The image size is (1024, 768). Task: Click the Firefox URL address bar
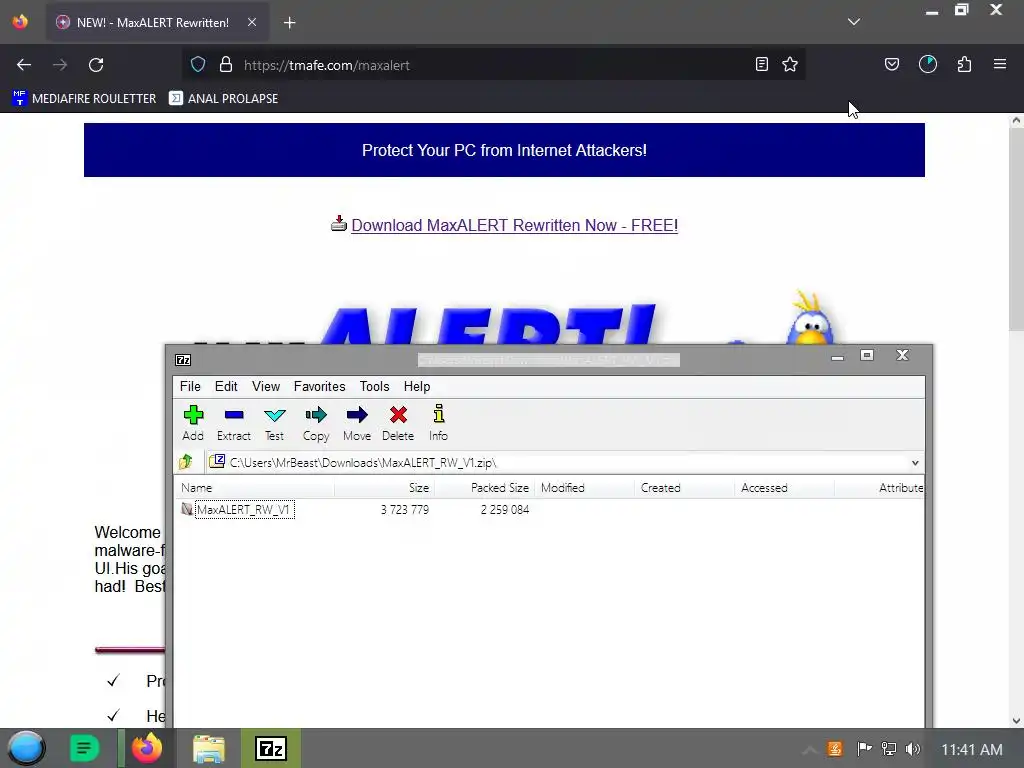493,65
